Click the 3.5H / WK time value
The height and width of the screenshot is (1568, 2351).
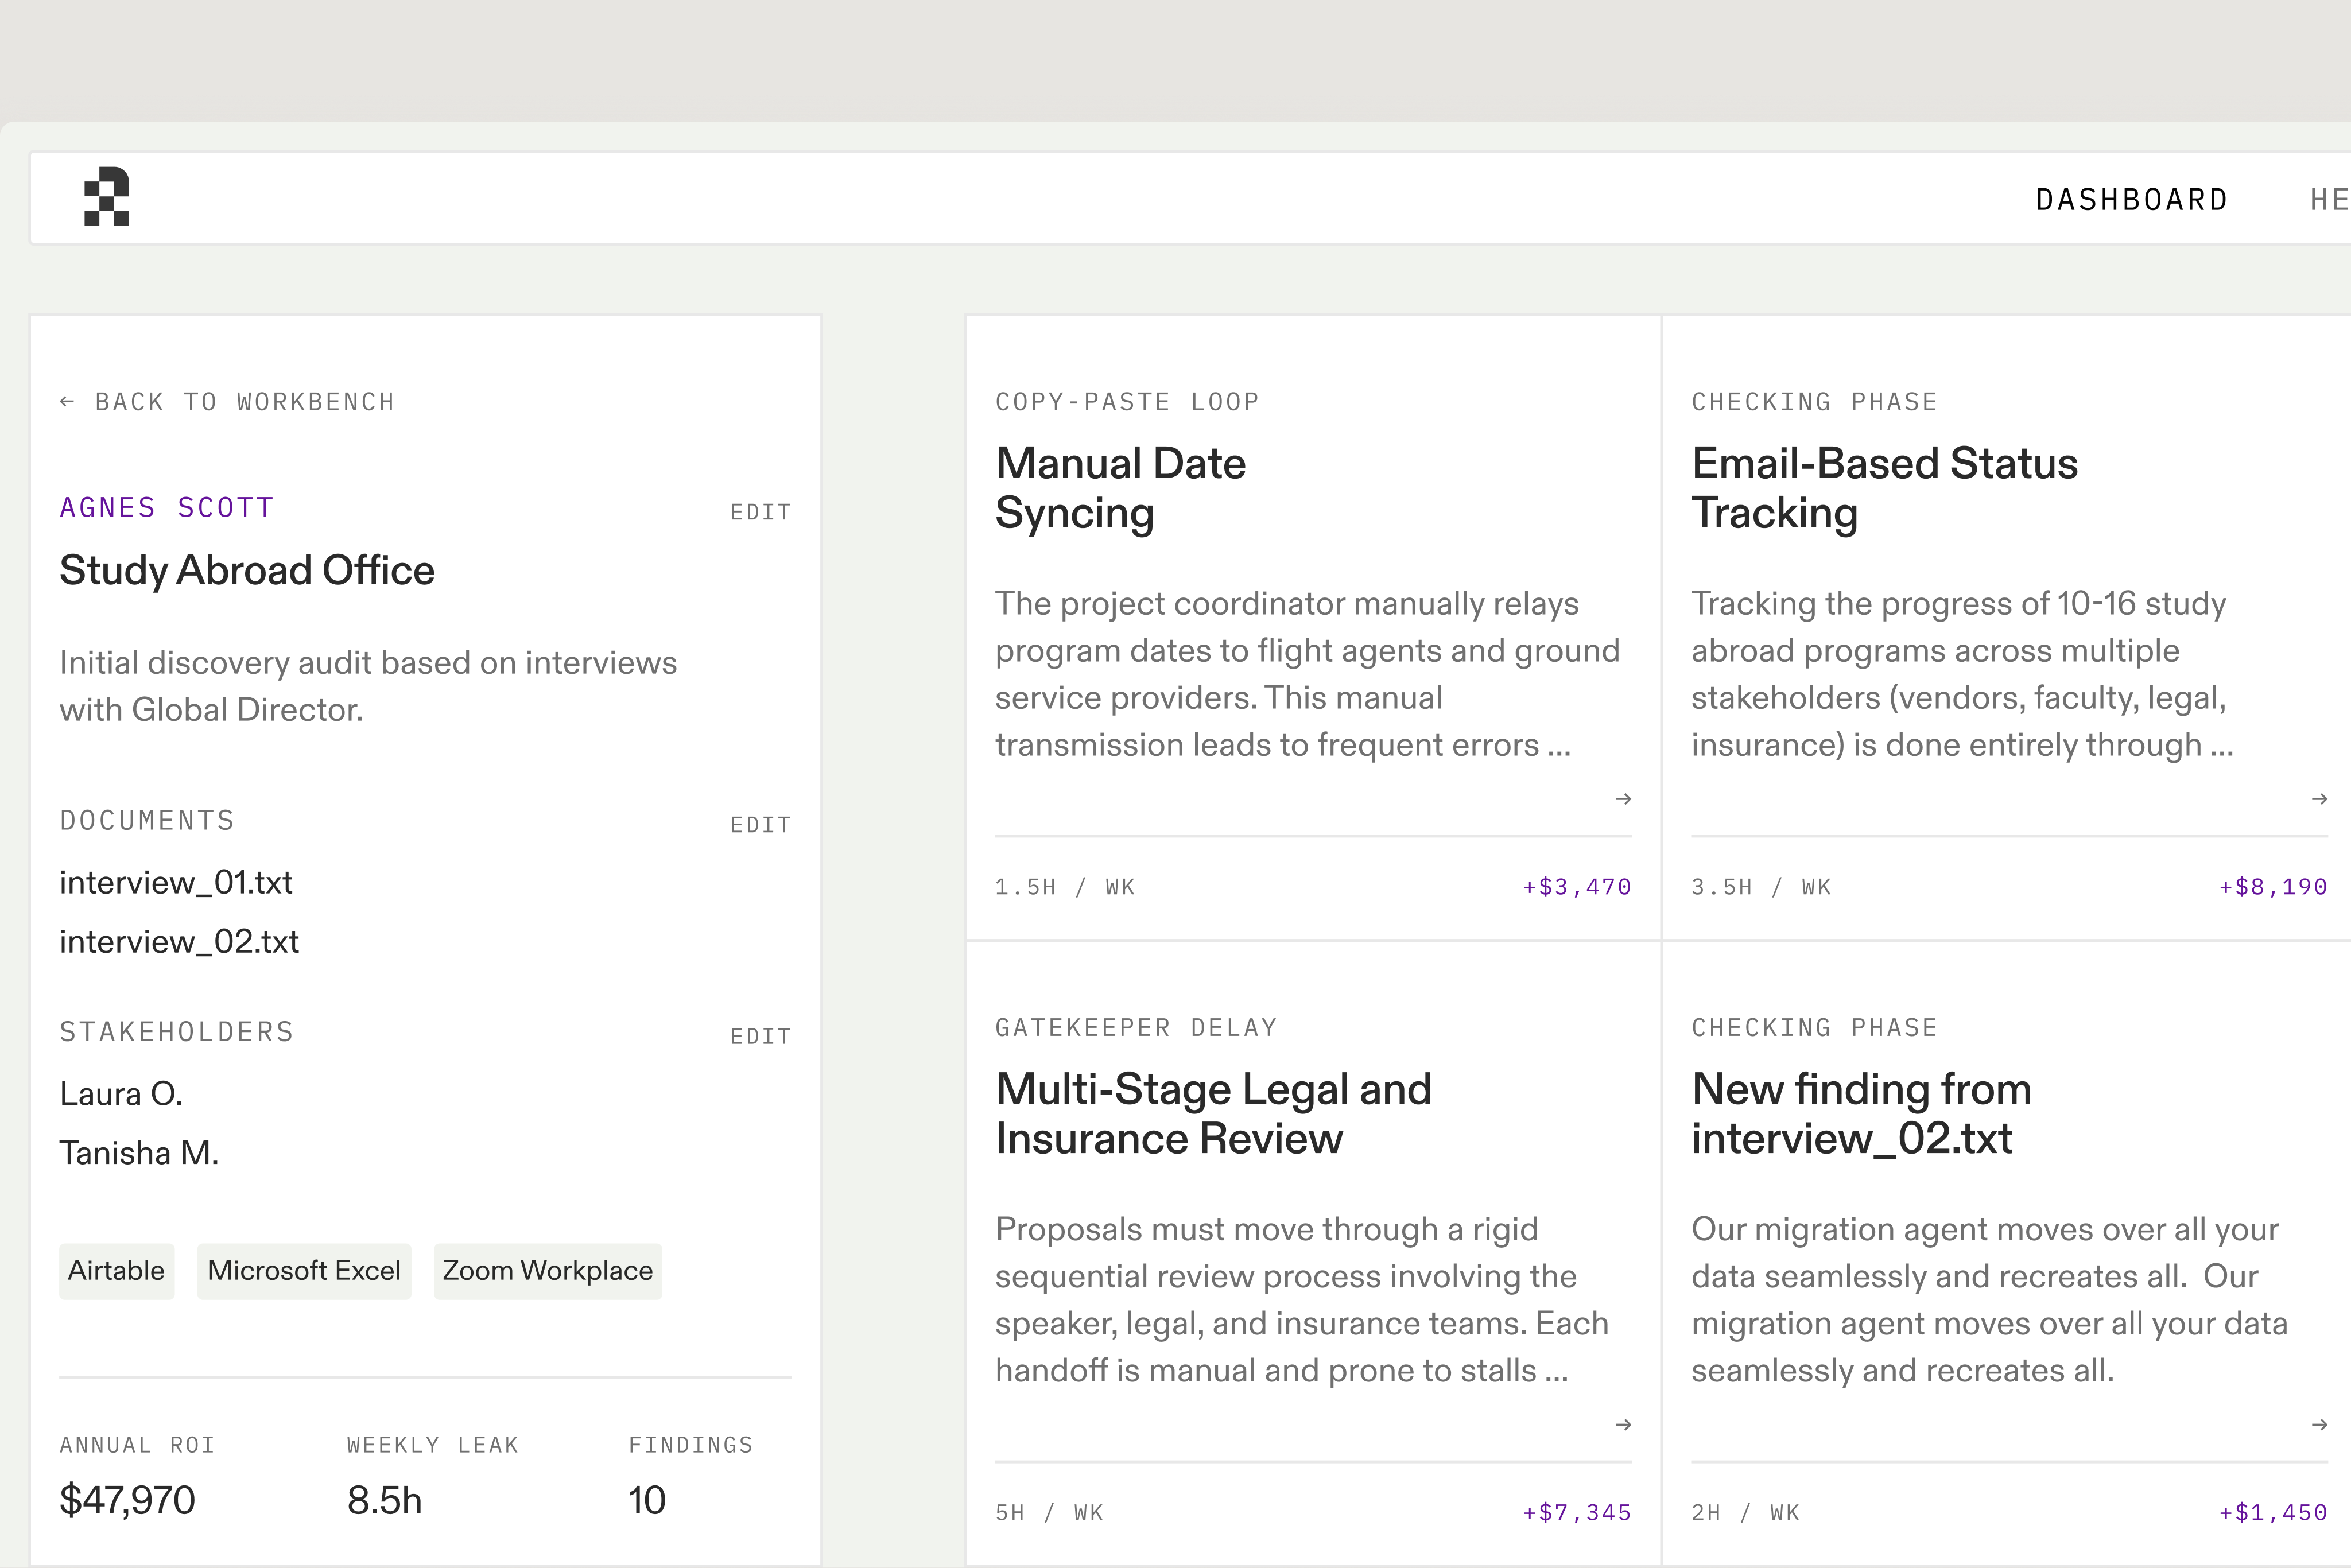[1761, 887]
